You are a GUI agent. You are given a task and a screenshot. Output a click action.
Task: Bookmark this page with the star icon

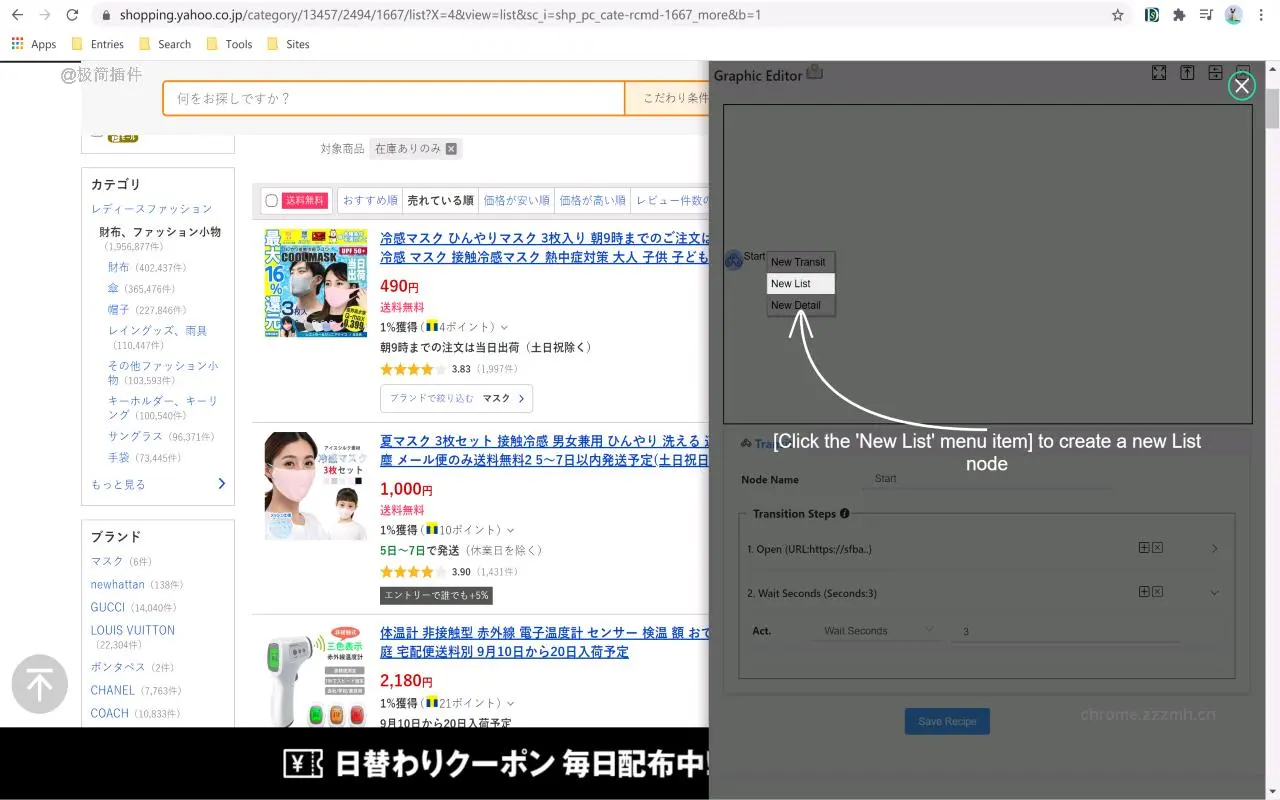(1117, 16)
